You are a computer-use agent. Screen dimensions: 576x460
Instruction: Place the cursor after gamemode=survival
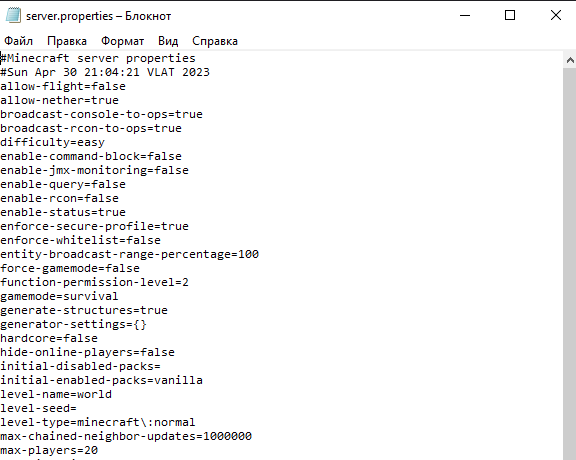(118, 296)
